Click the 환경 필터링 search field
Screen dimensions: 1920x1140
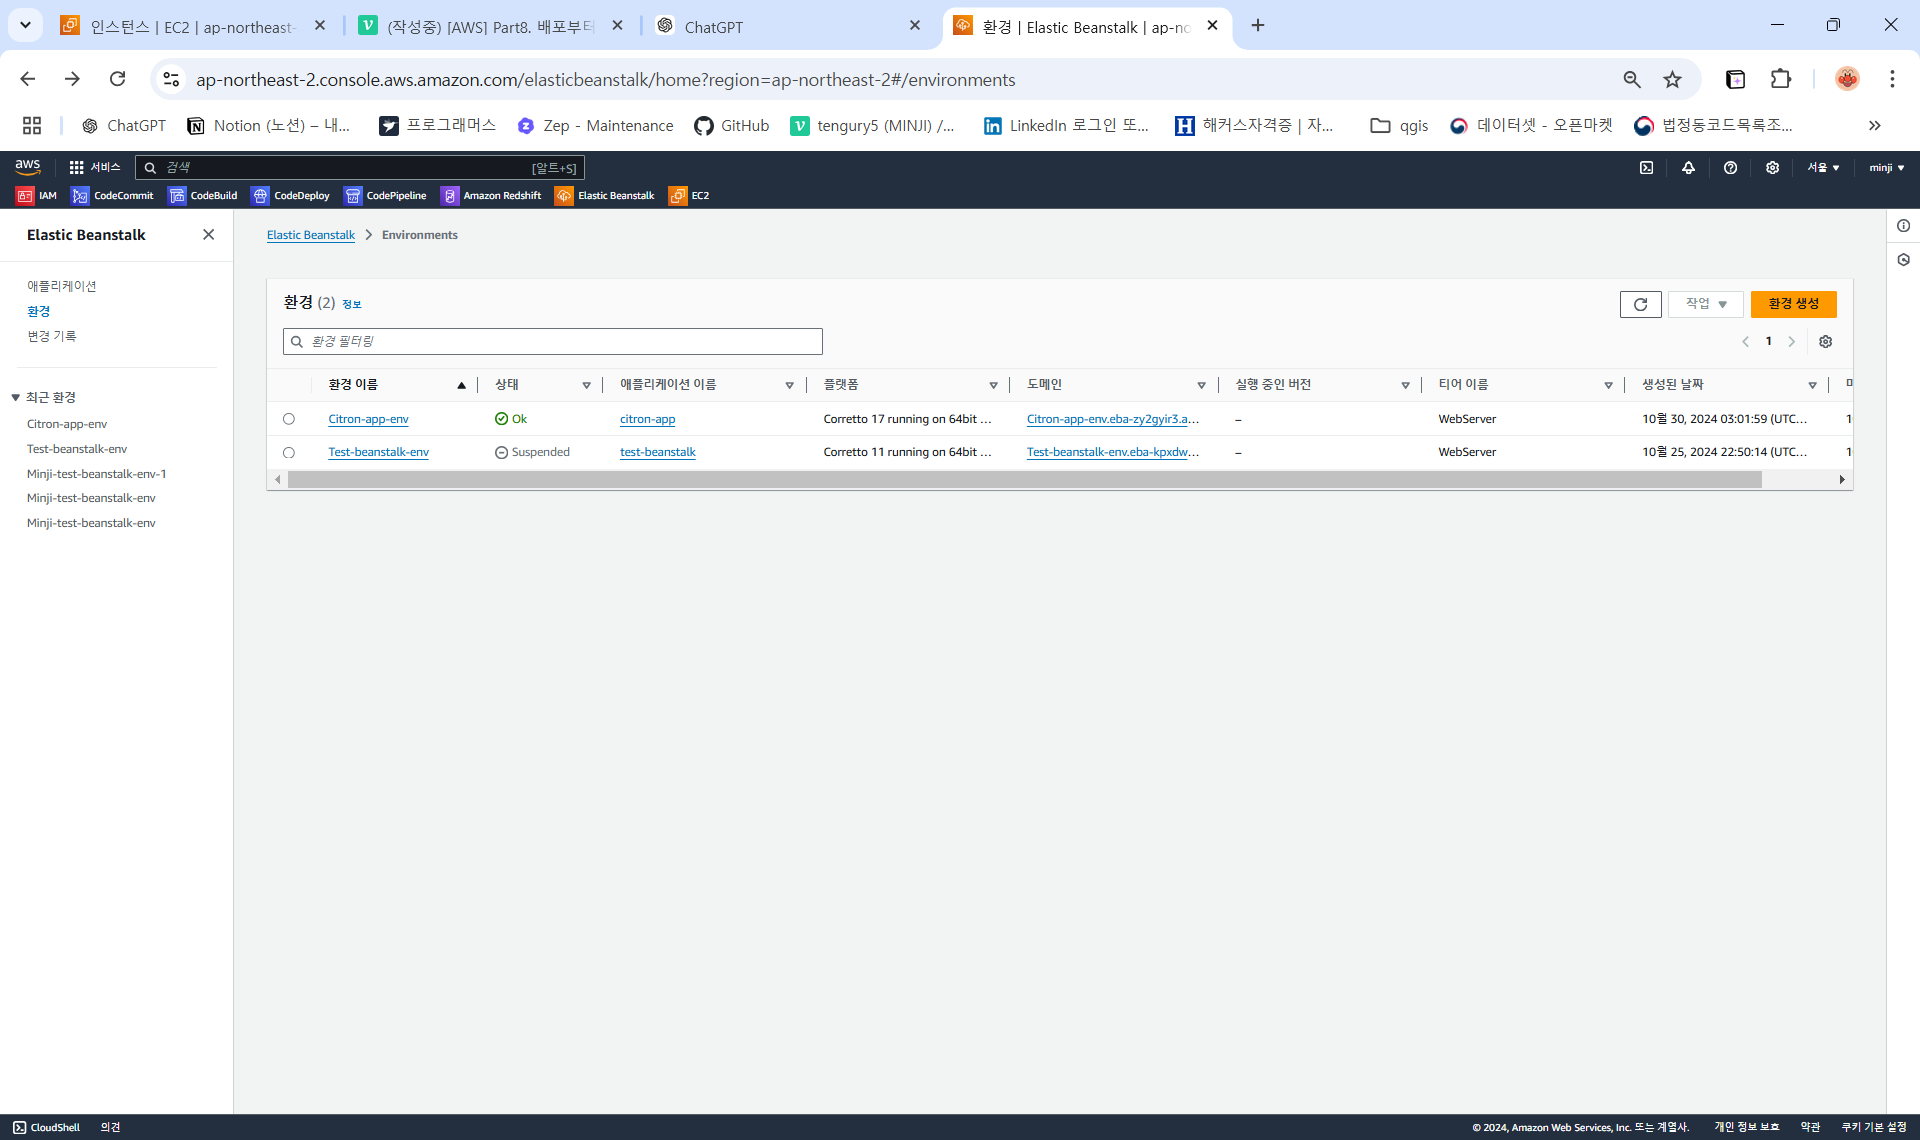(x=553, y=342)
